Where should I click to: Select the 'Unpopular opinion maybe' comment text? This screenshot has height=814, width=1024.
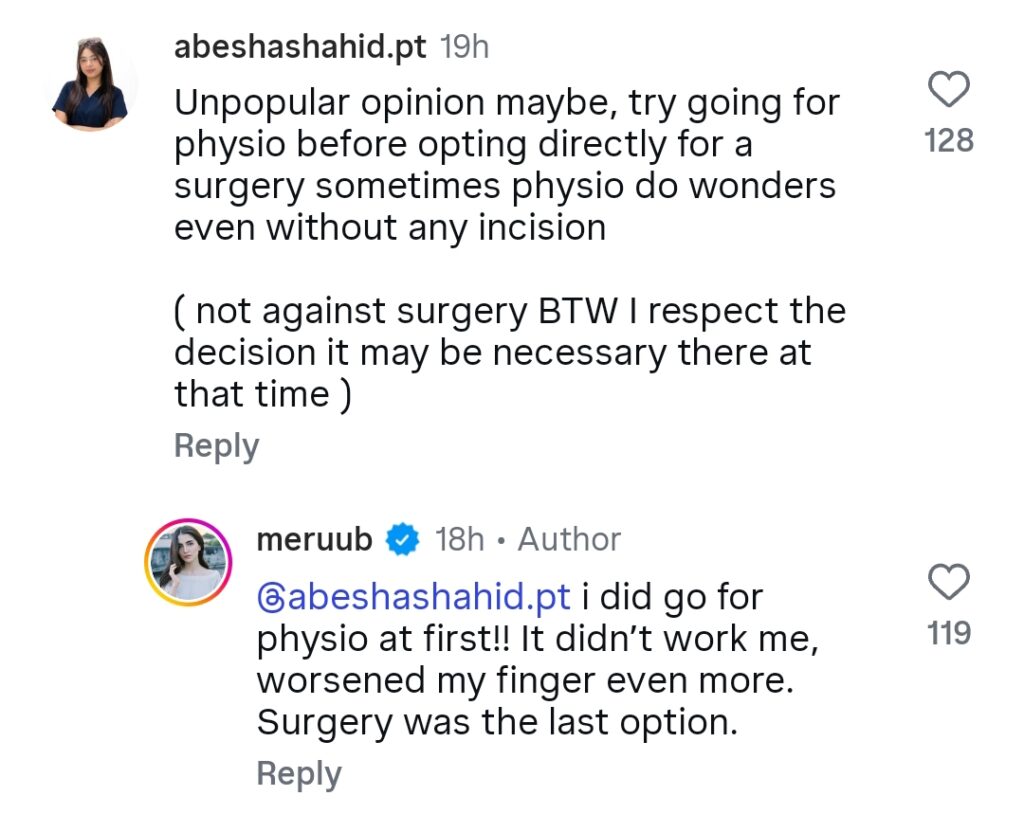pyautogui.click(x=506, y=165)
